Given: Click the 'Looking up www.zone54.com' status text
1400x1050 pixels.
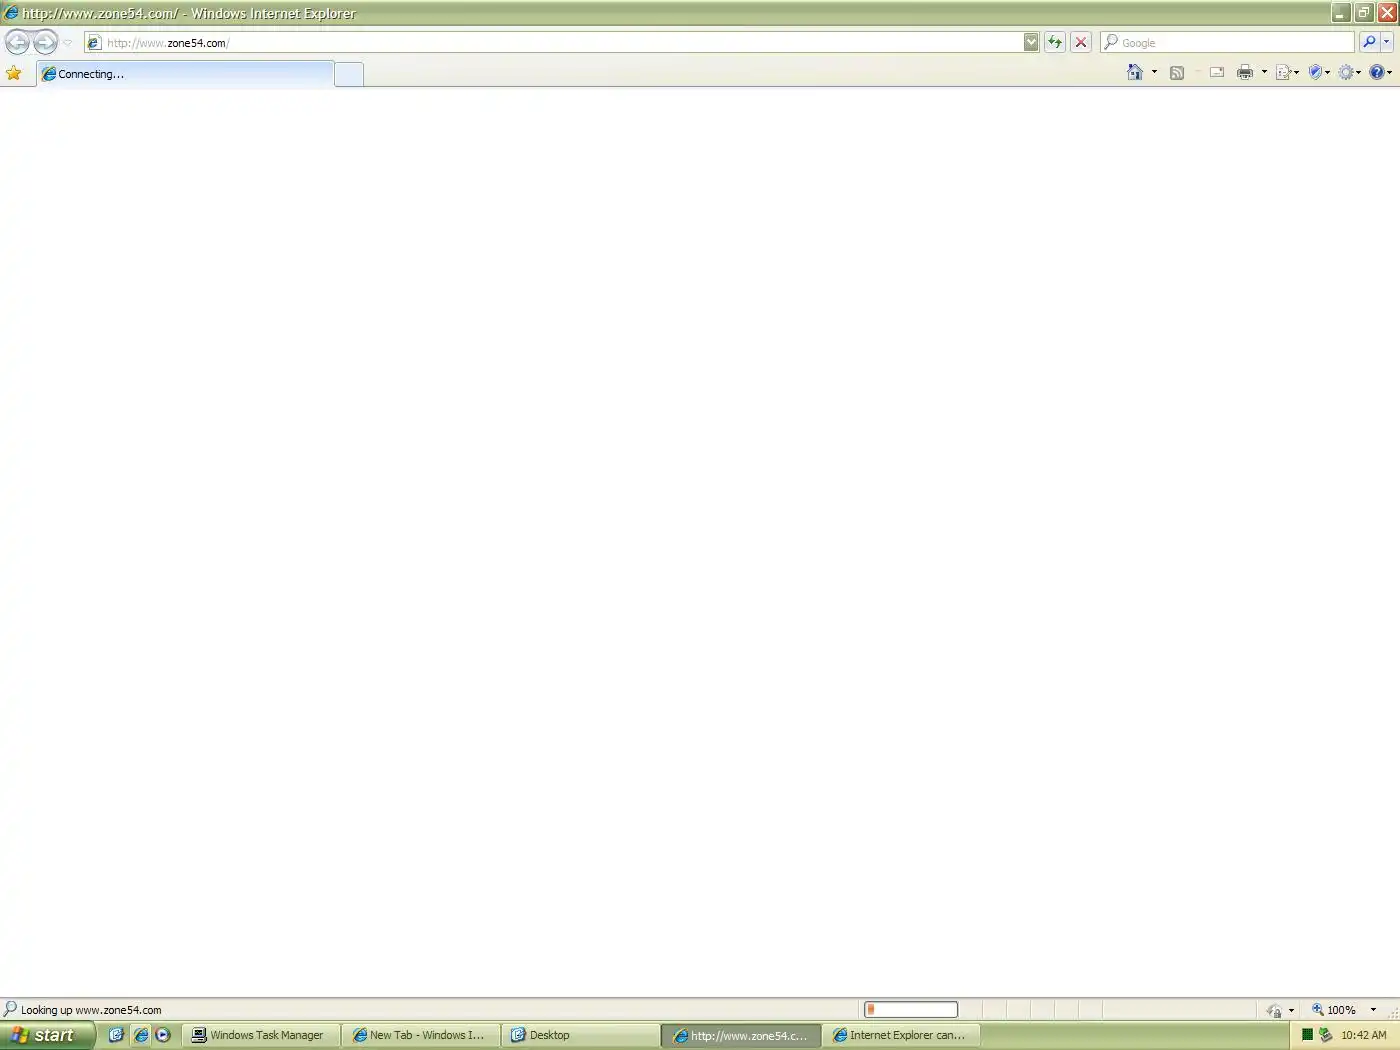Looking at the screenshot, I should [x=91, y=1010].
